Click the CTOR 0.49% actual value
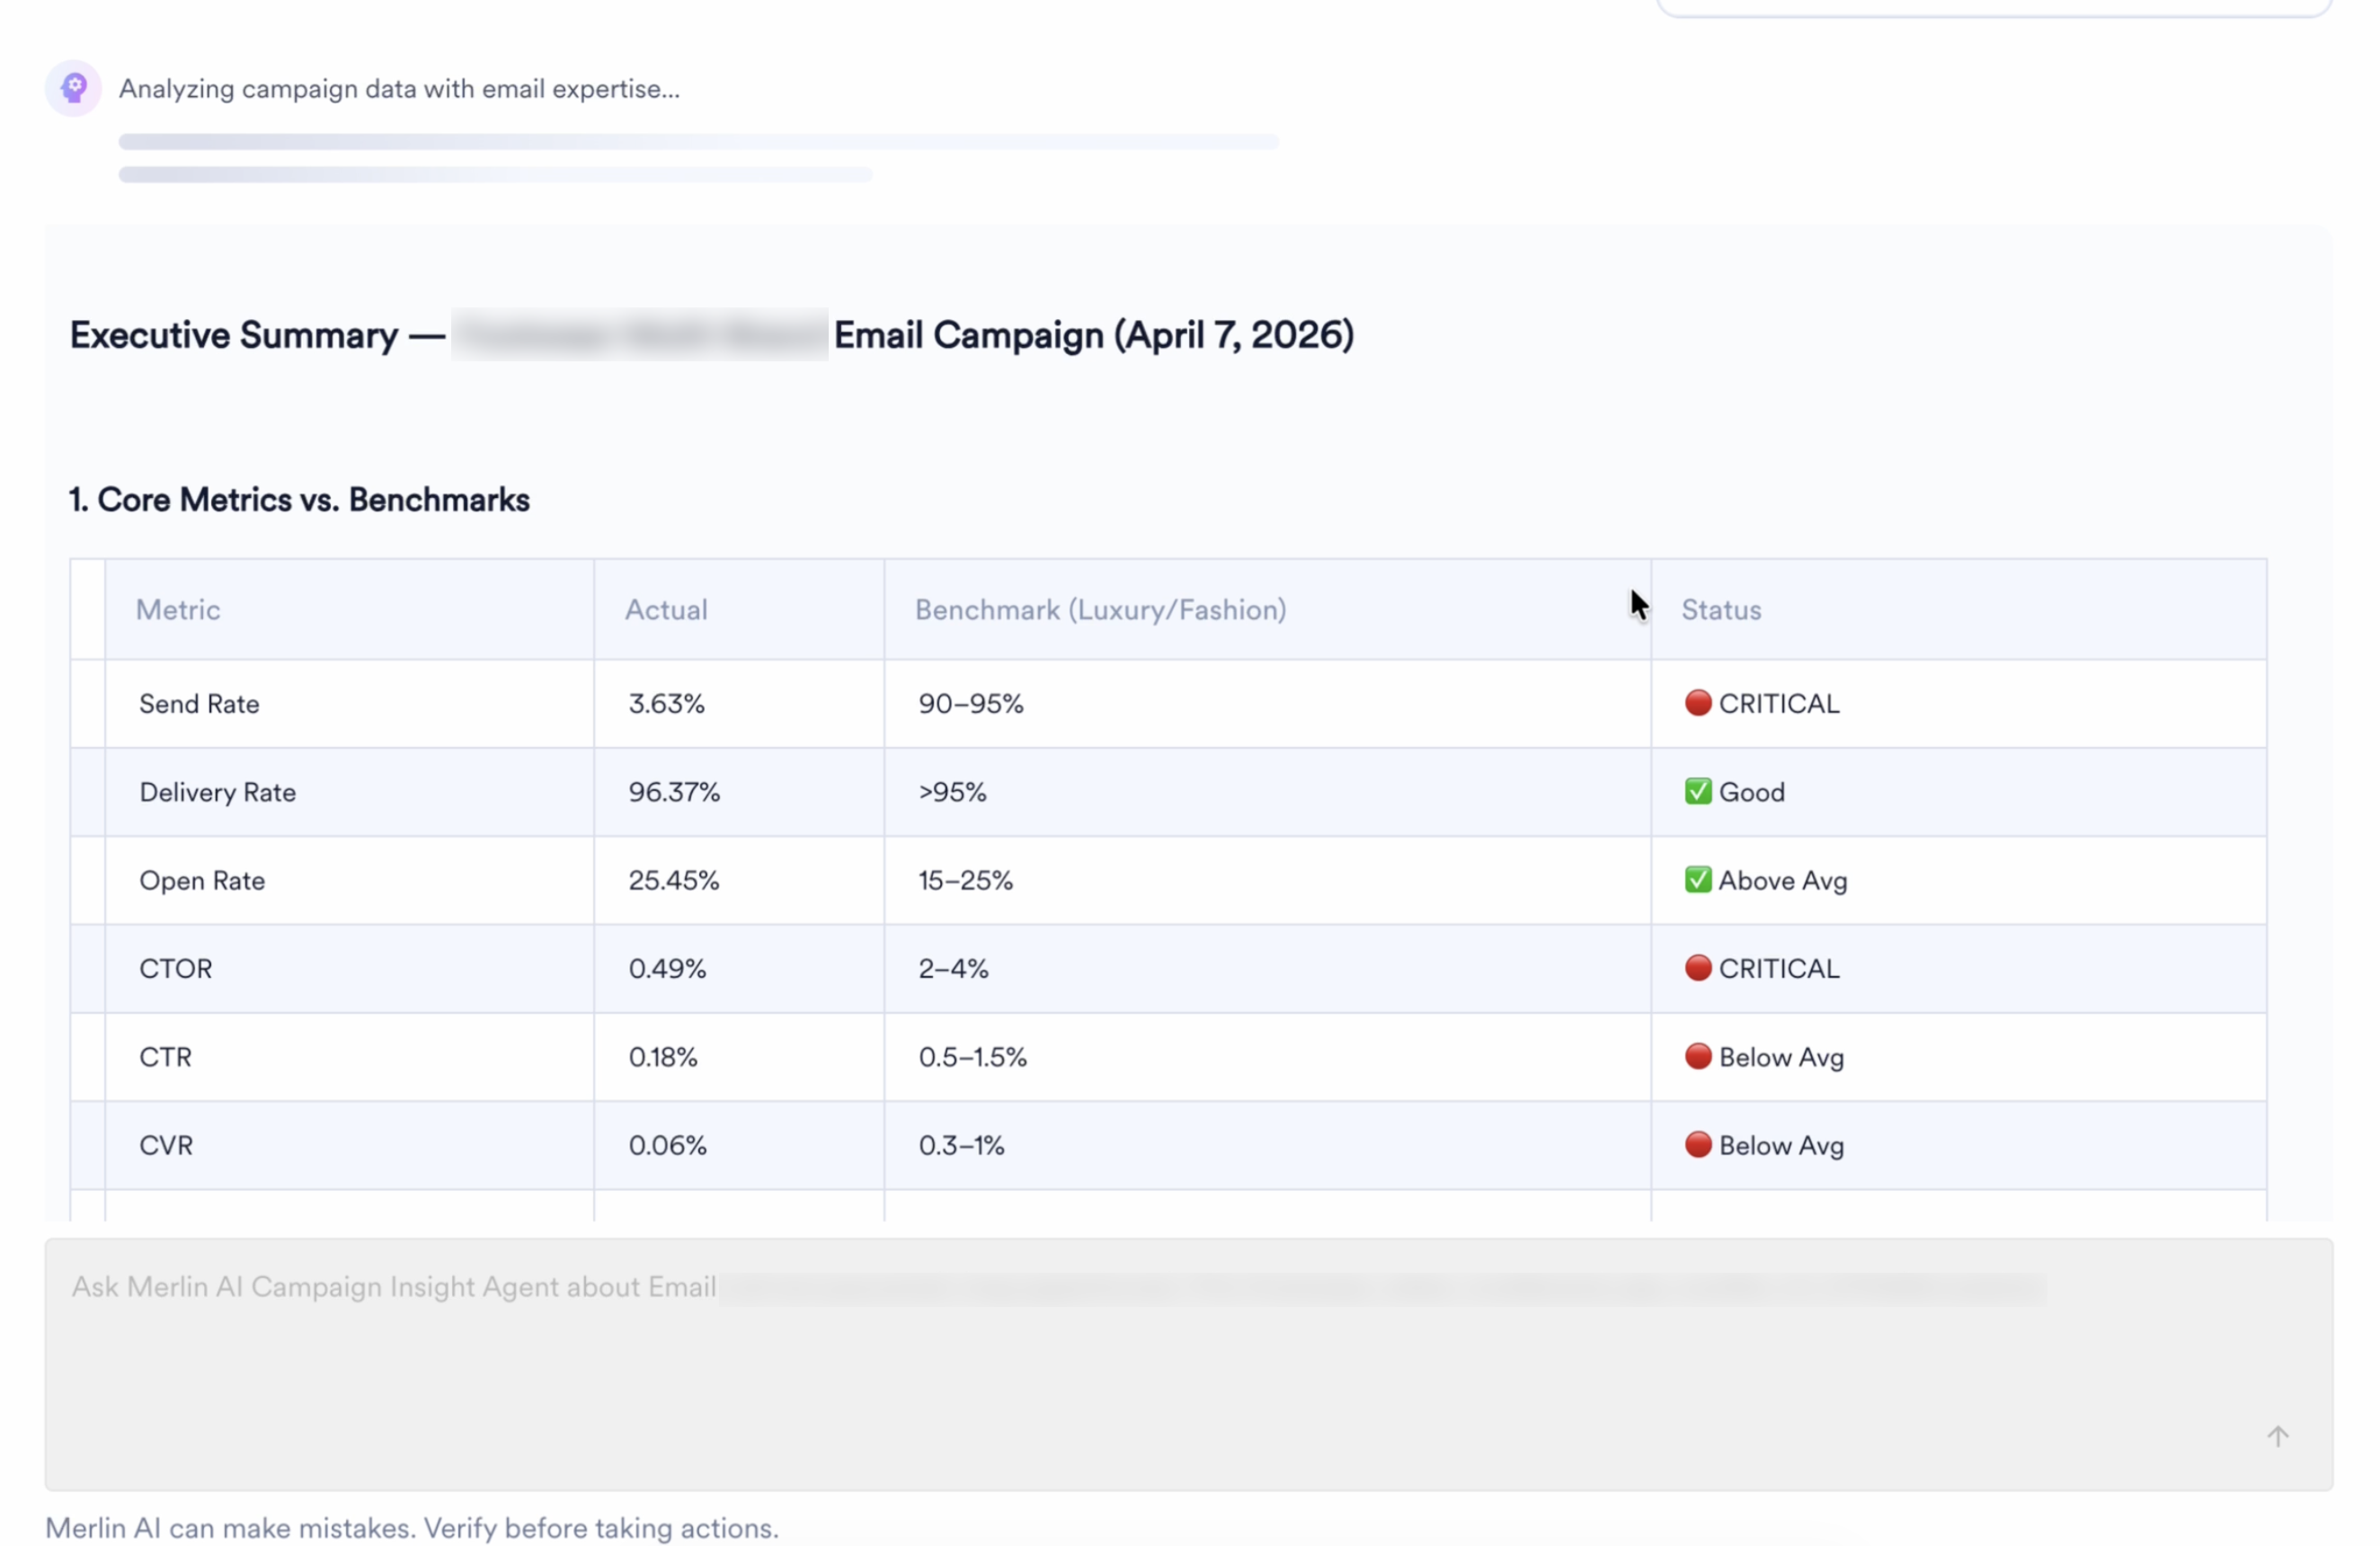The height and width of the screenshot is (1546, 2380). click(x=667, y=968)
